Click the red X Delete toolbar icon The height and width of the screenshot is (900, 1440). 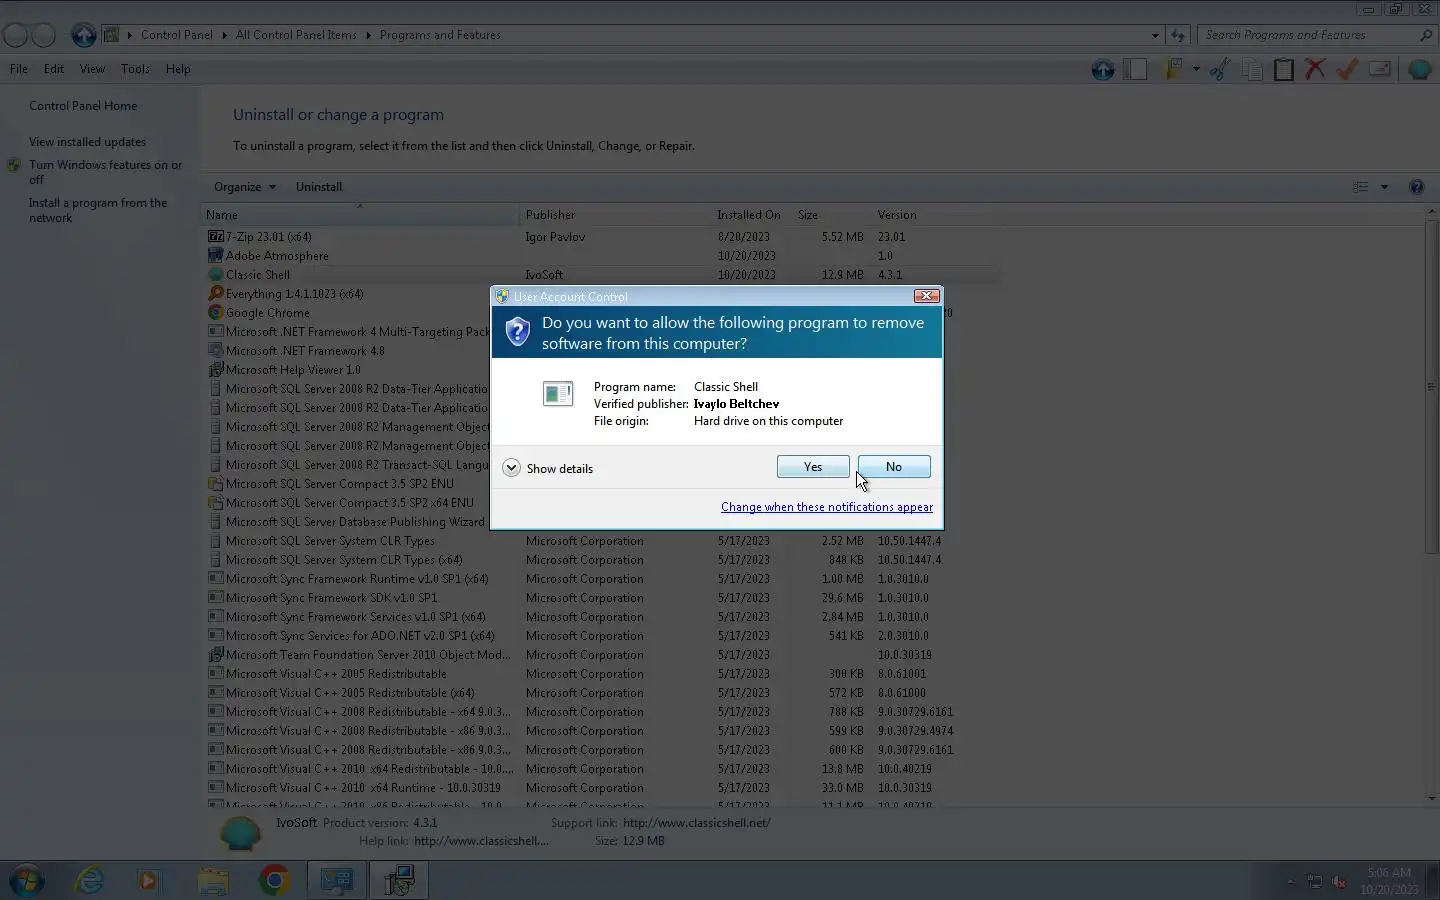[x=1316, y=69]
